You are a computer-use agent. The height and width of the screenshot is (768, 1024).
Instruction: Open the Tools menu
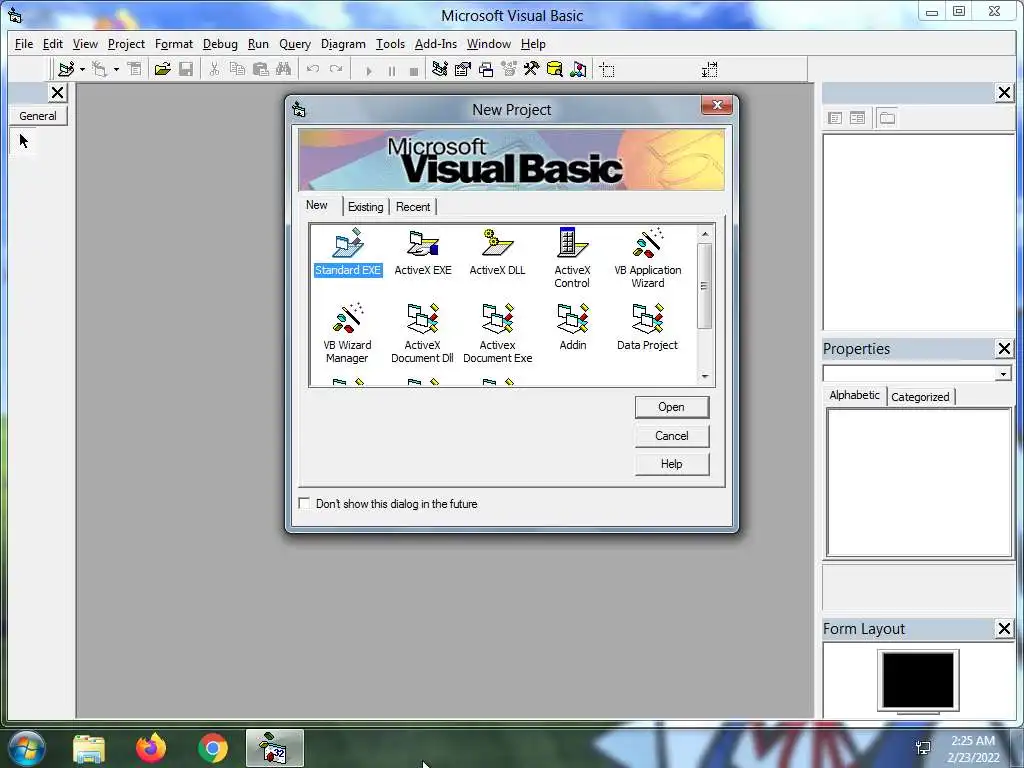(390, 44)
